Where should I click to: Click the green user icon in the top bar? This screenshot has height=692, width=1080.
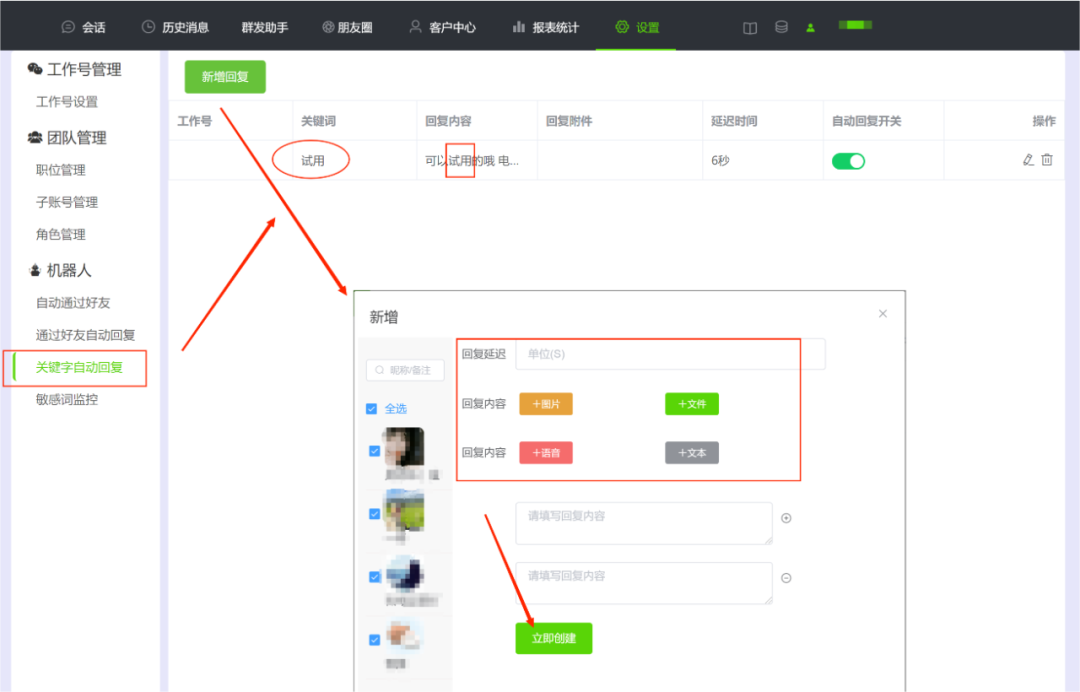point(810,27)
